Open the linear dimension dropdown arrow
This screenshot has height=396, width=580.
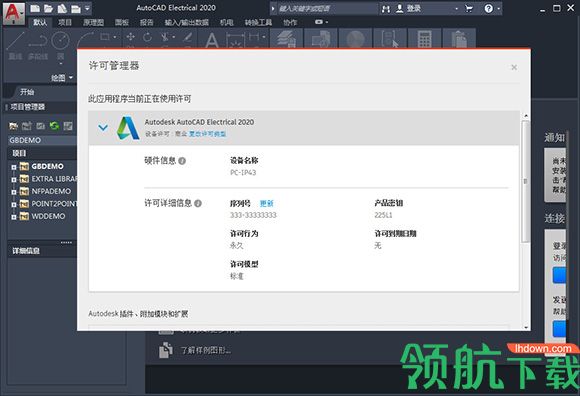pyautogui.click(x=263, y=37)
